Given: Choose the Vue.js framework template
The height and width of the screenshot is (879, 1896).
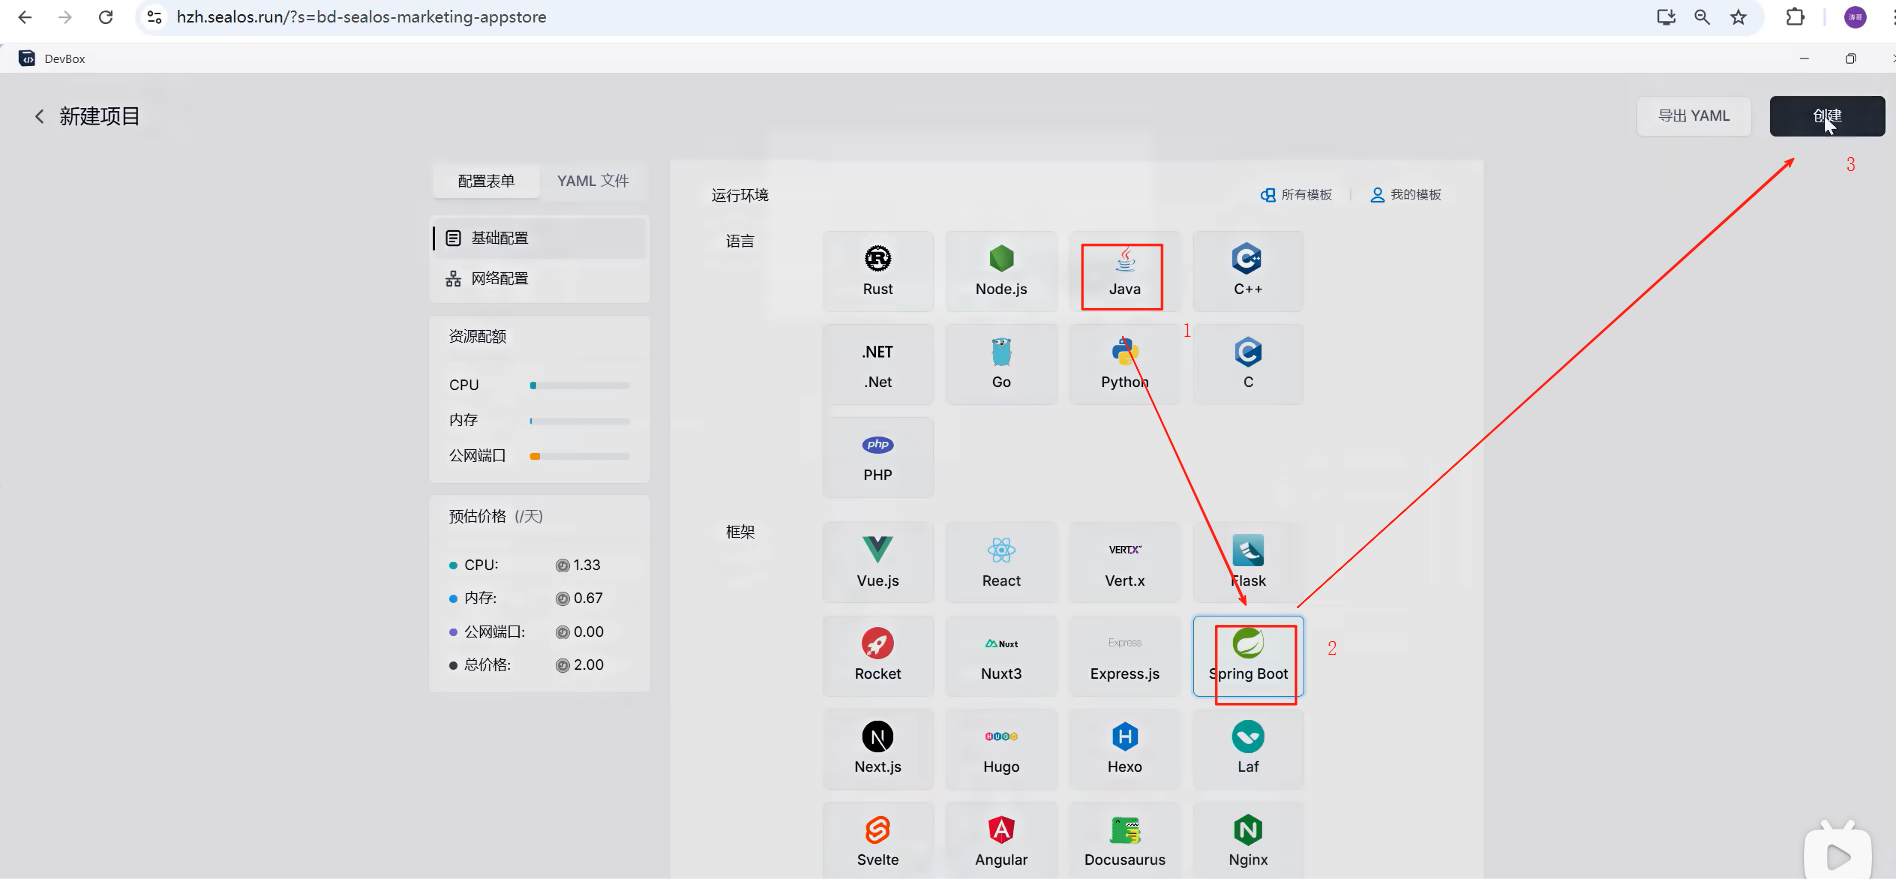Looking at the screenshot, I should pyautogui.click(x=878, y=562).
